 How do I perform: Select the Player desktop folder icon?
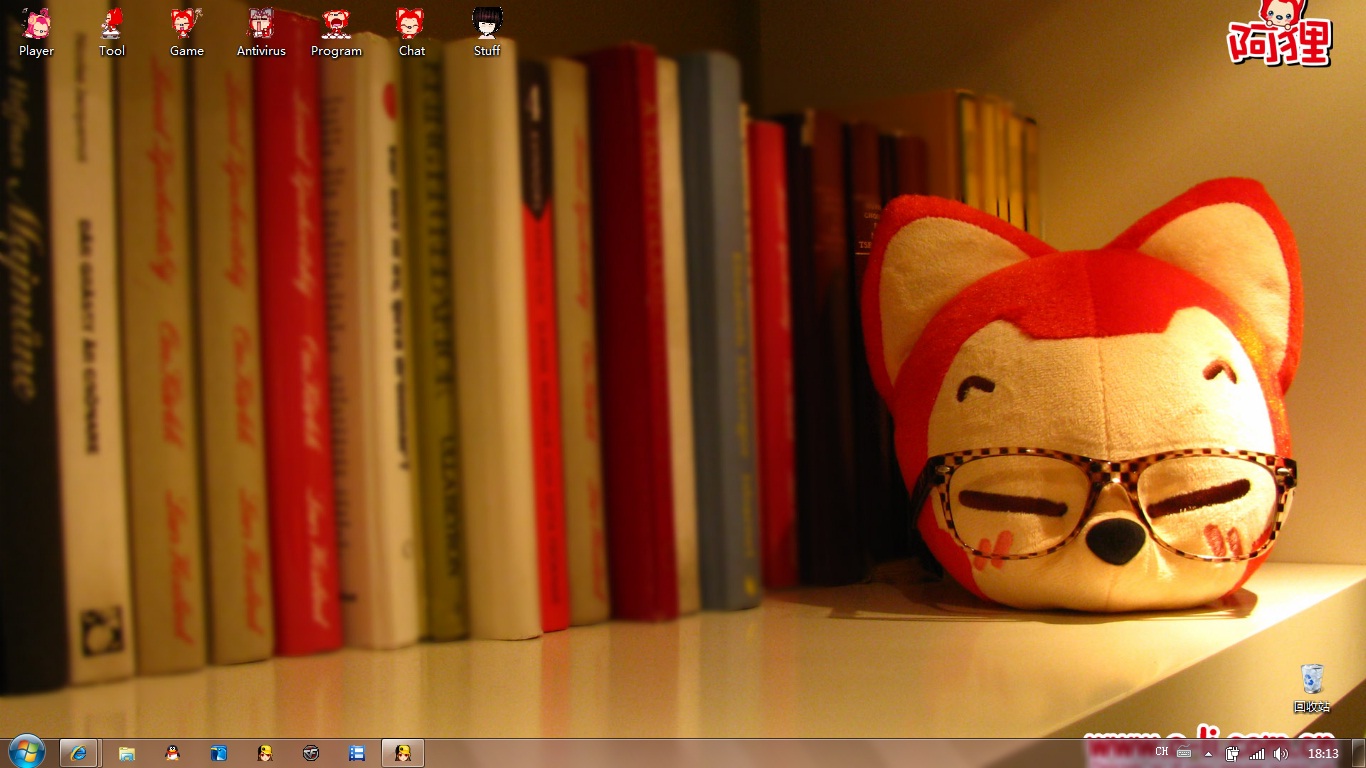(x=36, y=31)
